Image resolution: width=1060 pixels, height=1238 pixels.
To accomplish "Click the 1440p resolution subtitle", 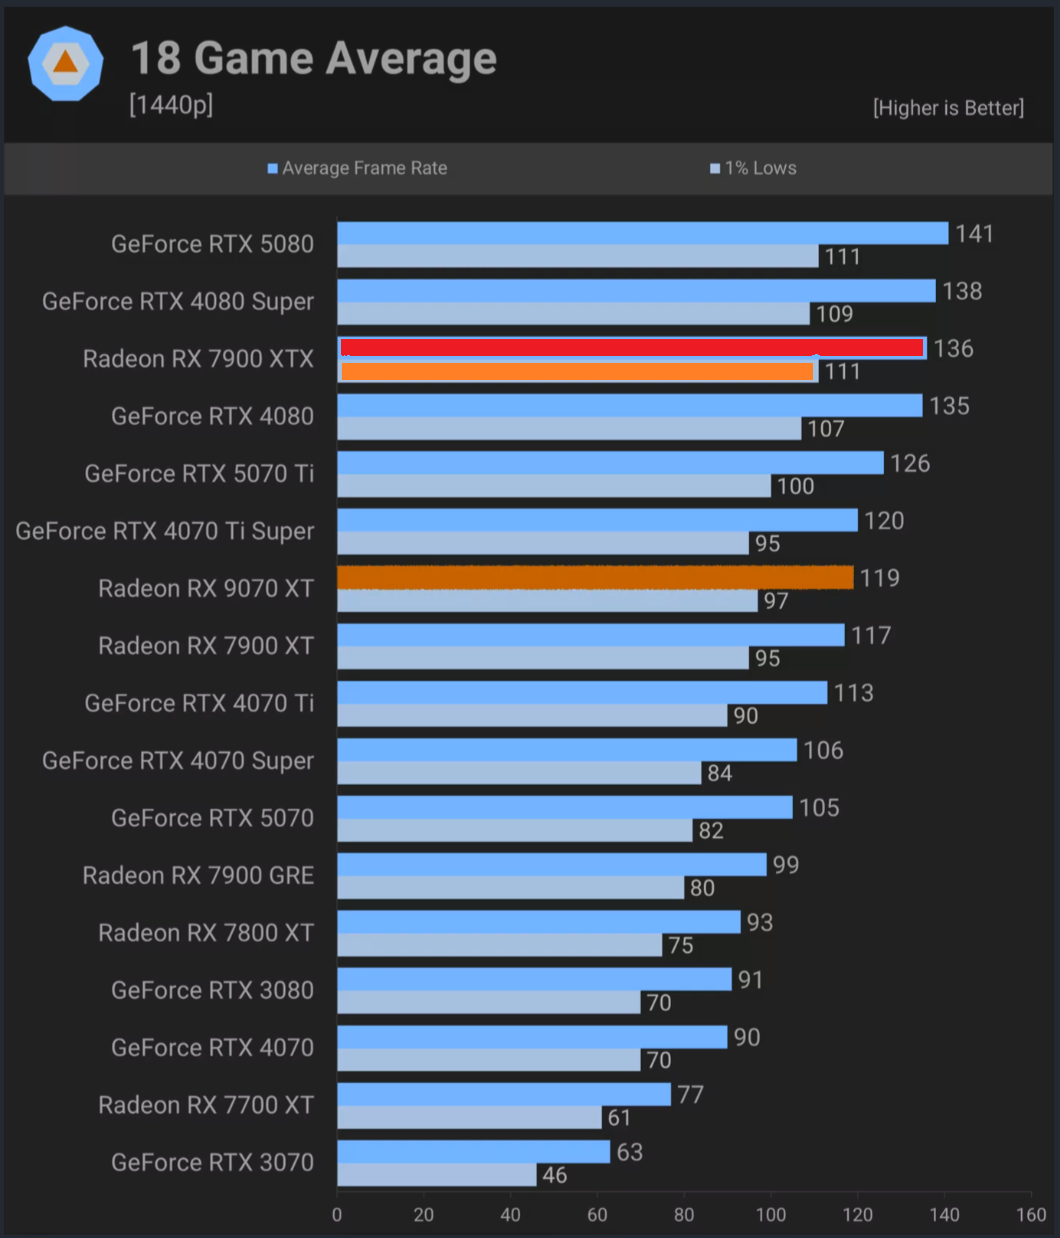I will click(x=171, y=104).
